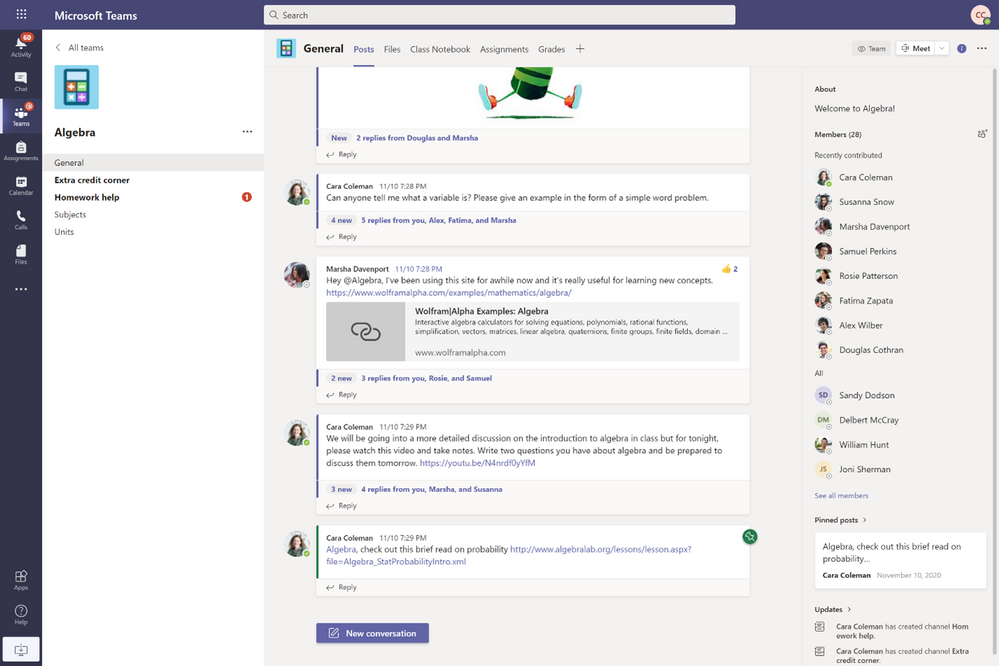The width and height of the screenshot is (999, 666).
Task: Open the Calendar from the sidebar
Action: tap(20, 187)
